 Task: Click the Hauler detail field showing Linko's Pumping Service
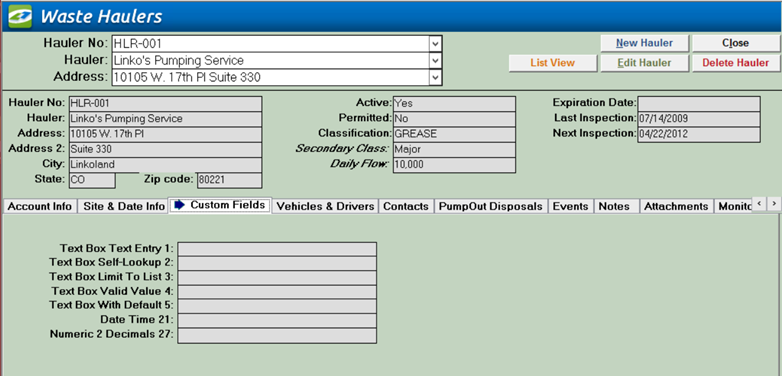click(165, 119)
